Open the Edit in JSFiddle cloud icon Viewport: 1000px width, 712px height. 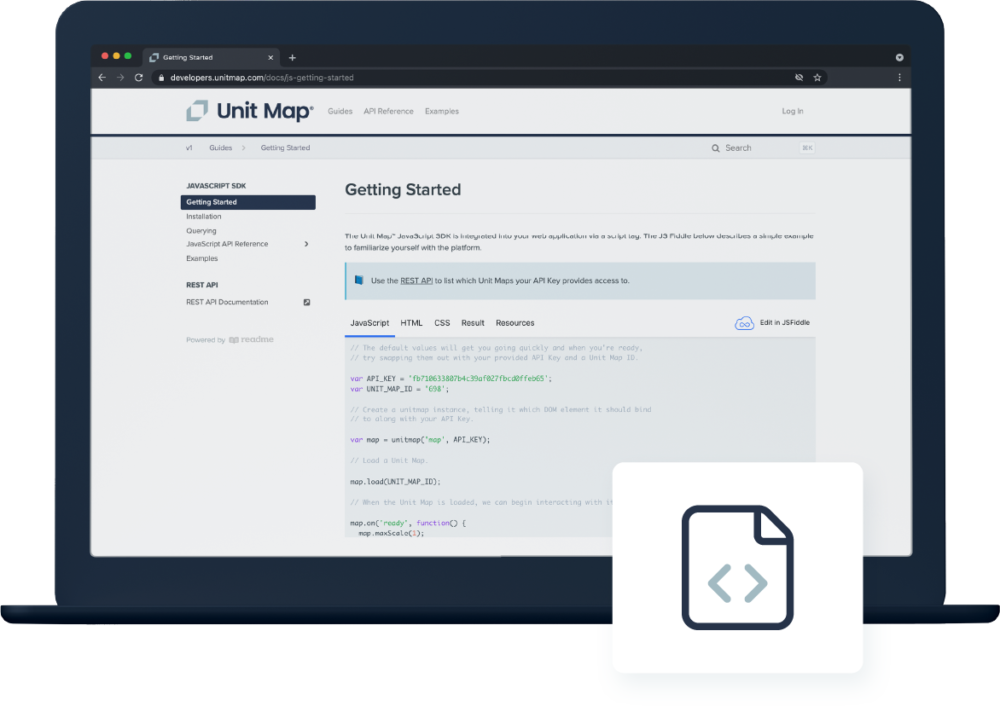tap(744, 322)
